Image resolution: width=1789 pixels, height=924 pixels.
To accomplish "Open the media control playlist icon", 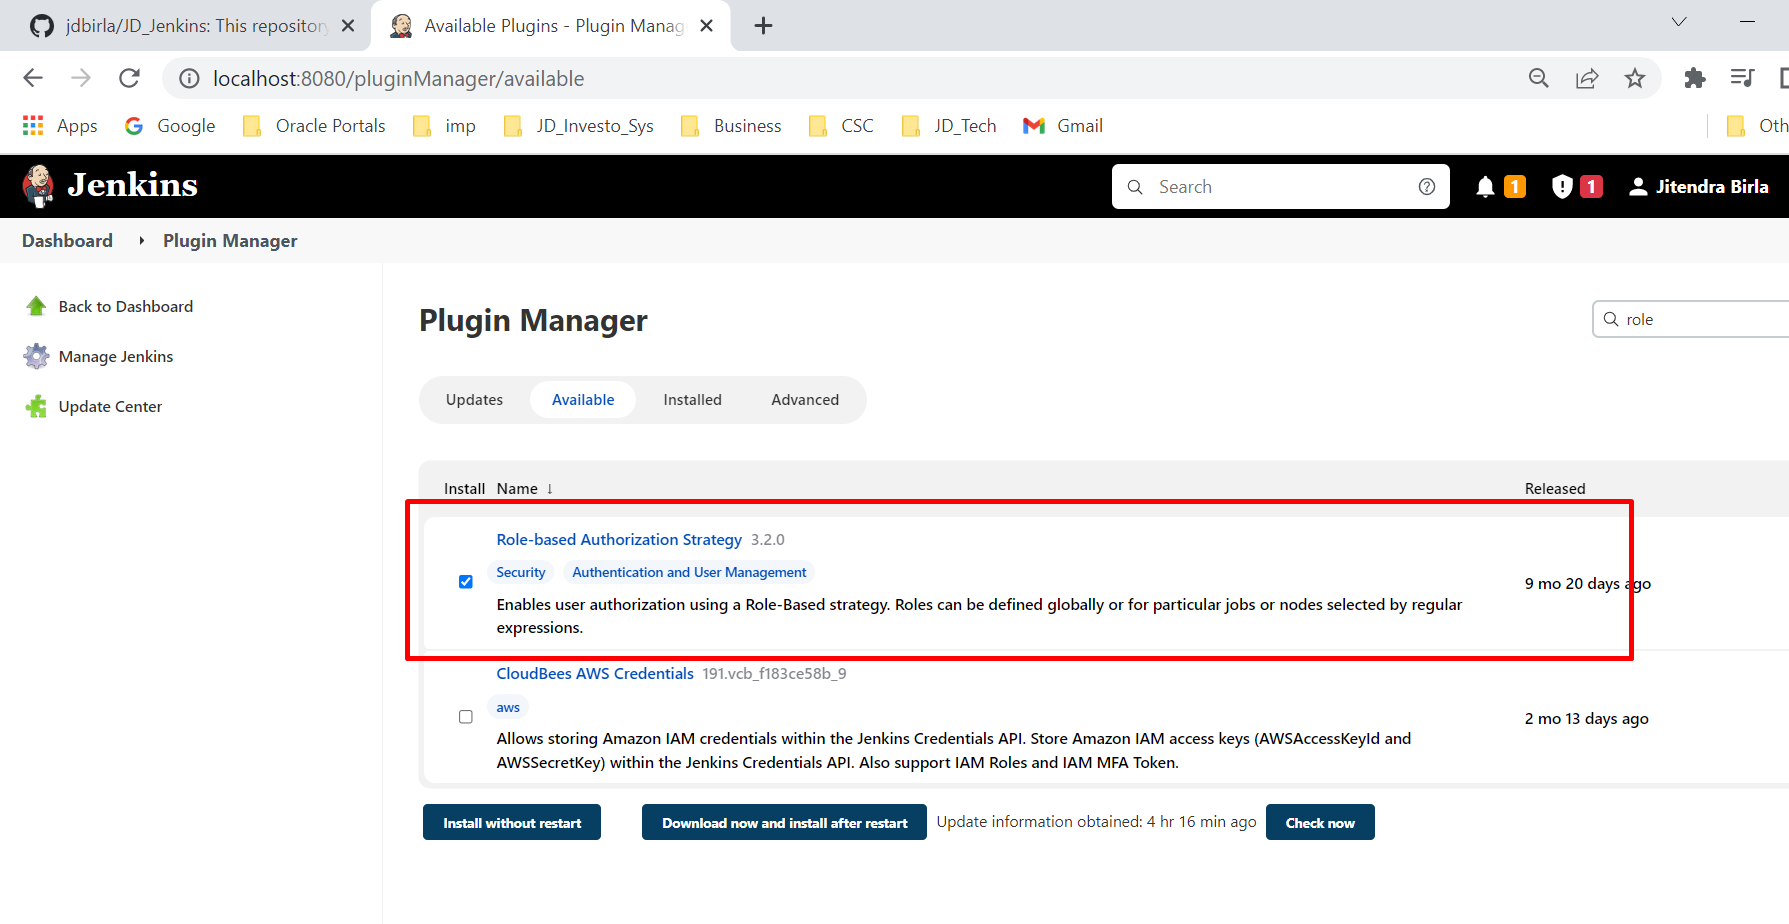I will click(1742, 78).
